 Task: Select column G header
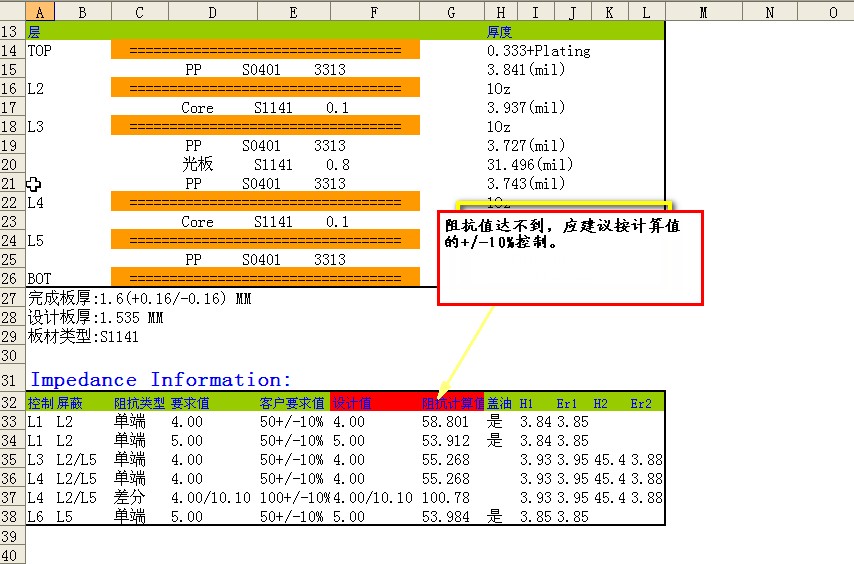click(452, 11)
